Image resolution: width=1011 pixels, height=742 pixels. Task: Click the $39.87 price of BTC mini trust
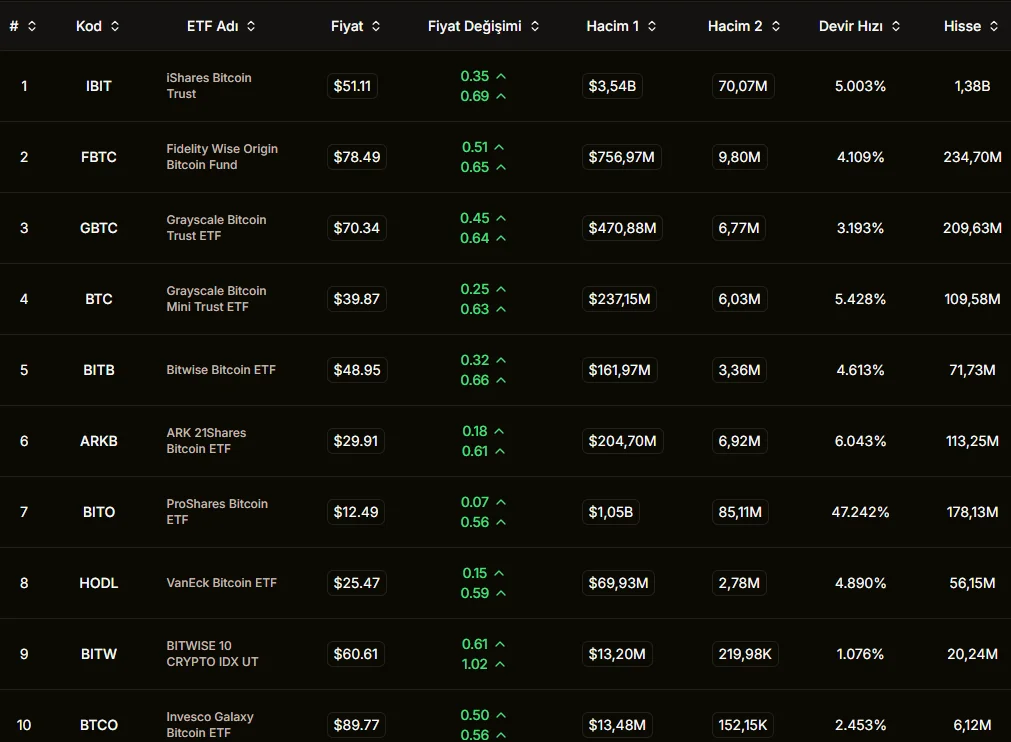click(356, 299)
